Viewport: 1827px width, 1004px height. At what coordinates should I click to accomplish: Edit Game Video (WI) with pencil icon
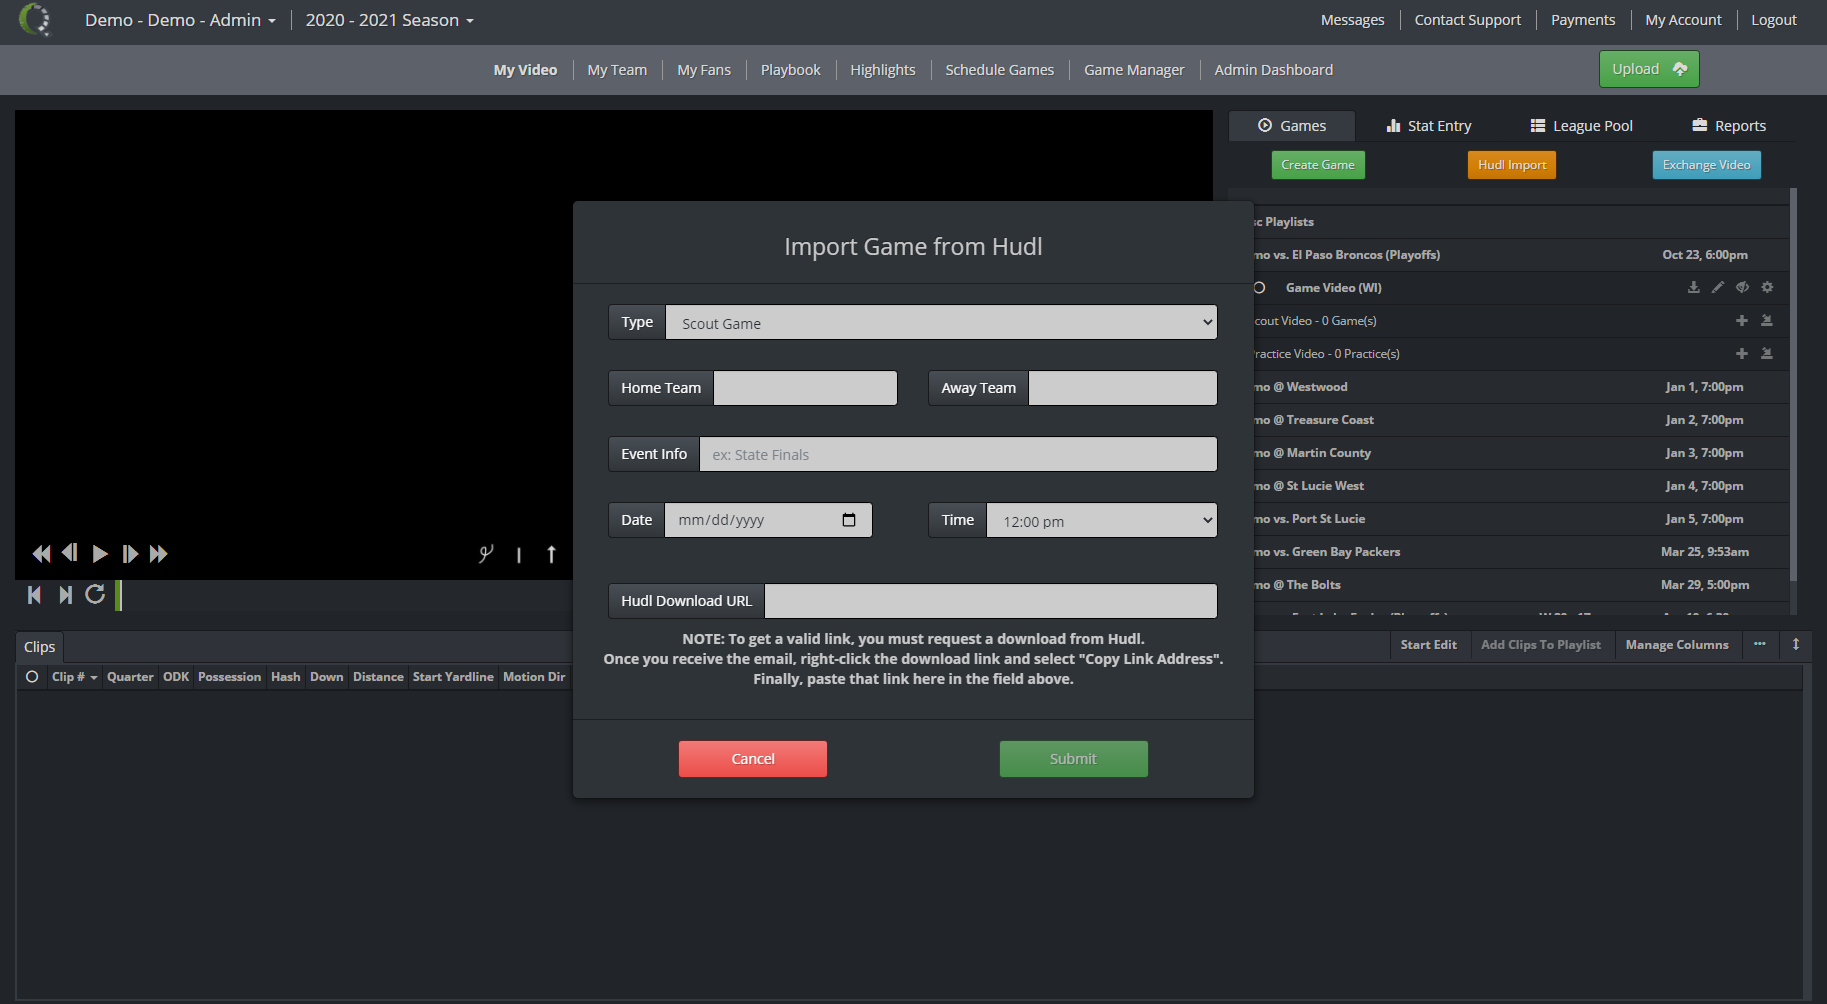click(1718, 288)
